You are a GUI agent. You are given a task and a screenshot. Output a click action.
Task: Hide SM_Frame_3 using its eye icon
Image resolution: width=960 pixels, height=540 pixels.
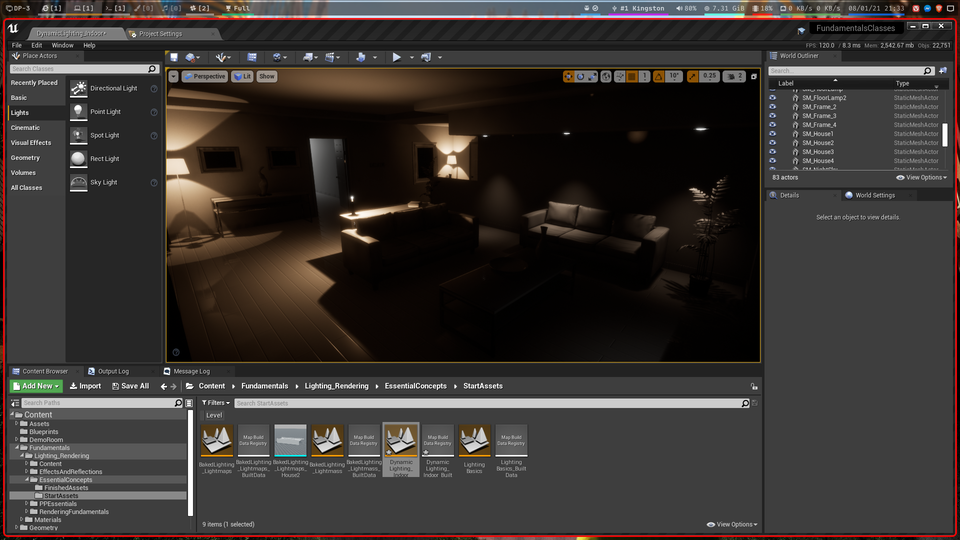(x=773, y=116)
